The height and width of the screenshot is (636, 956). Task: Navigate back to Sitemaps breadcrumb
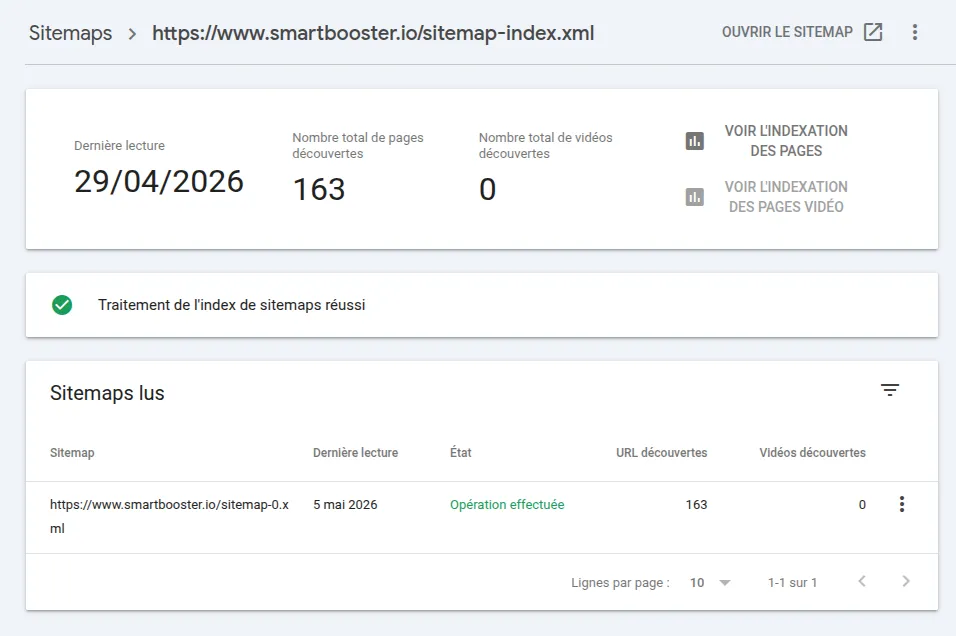[71, 33]
